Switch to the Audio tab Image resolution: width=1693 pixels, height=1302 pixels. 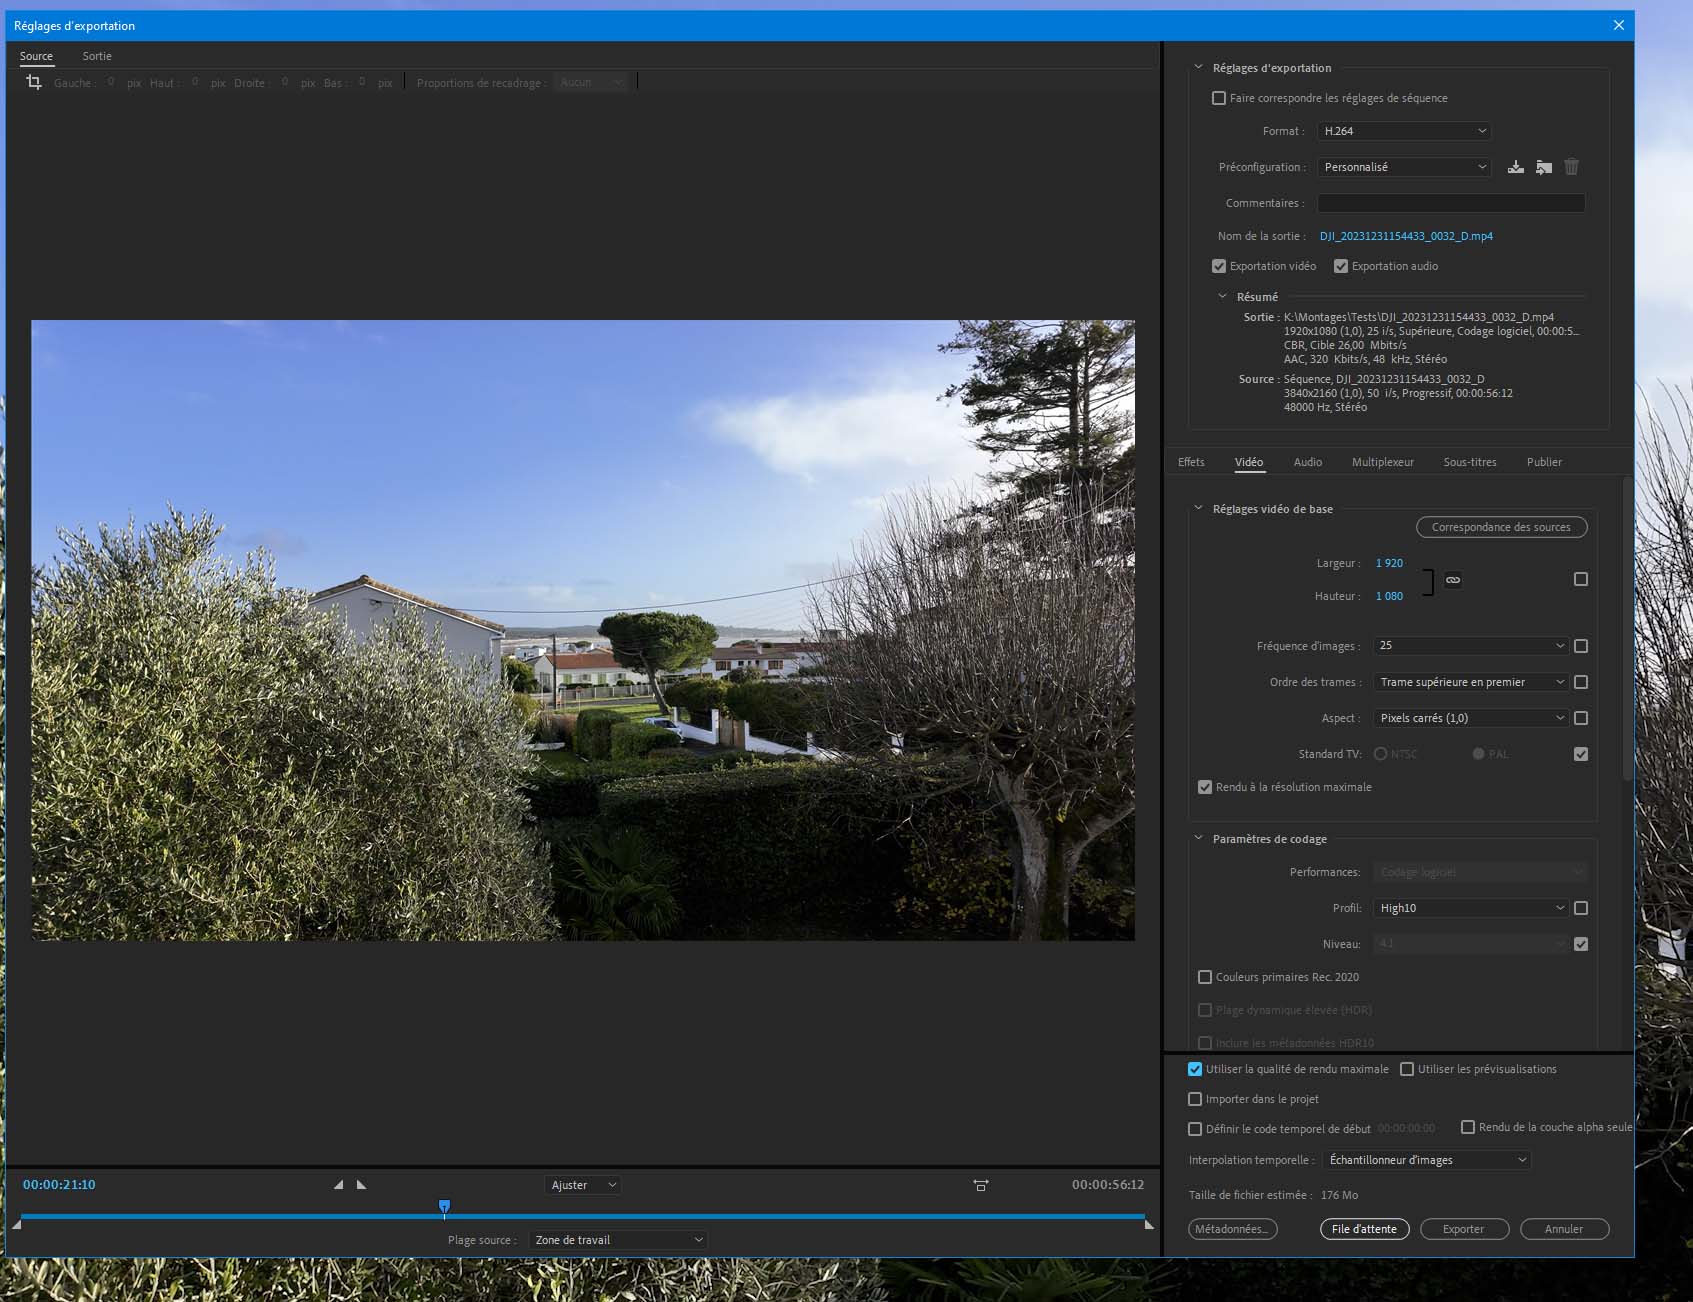tap(1307, 462)
